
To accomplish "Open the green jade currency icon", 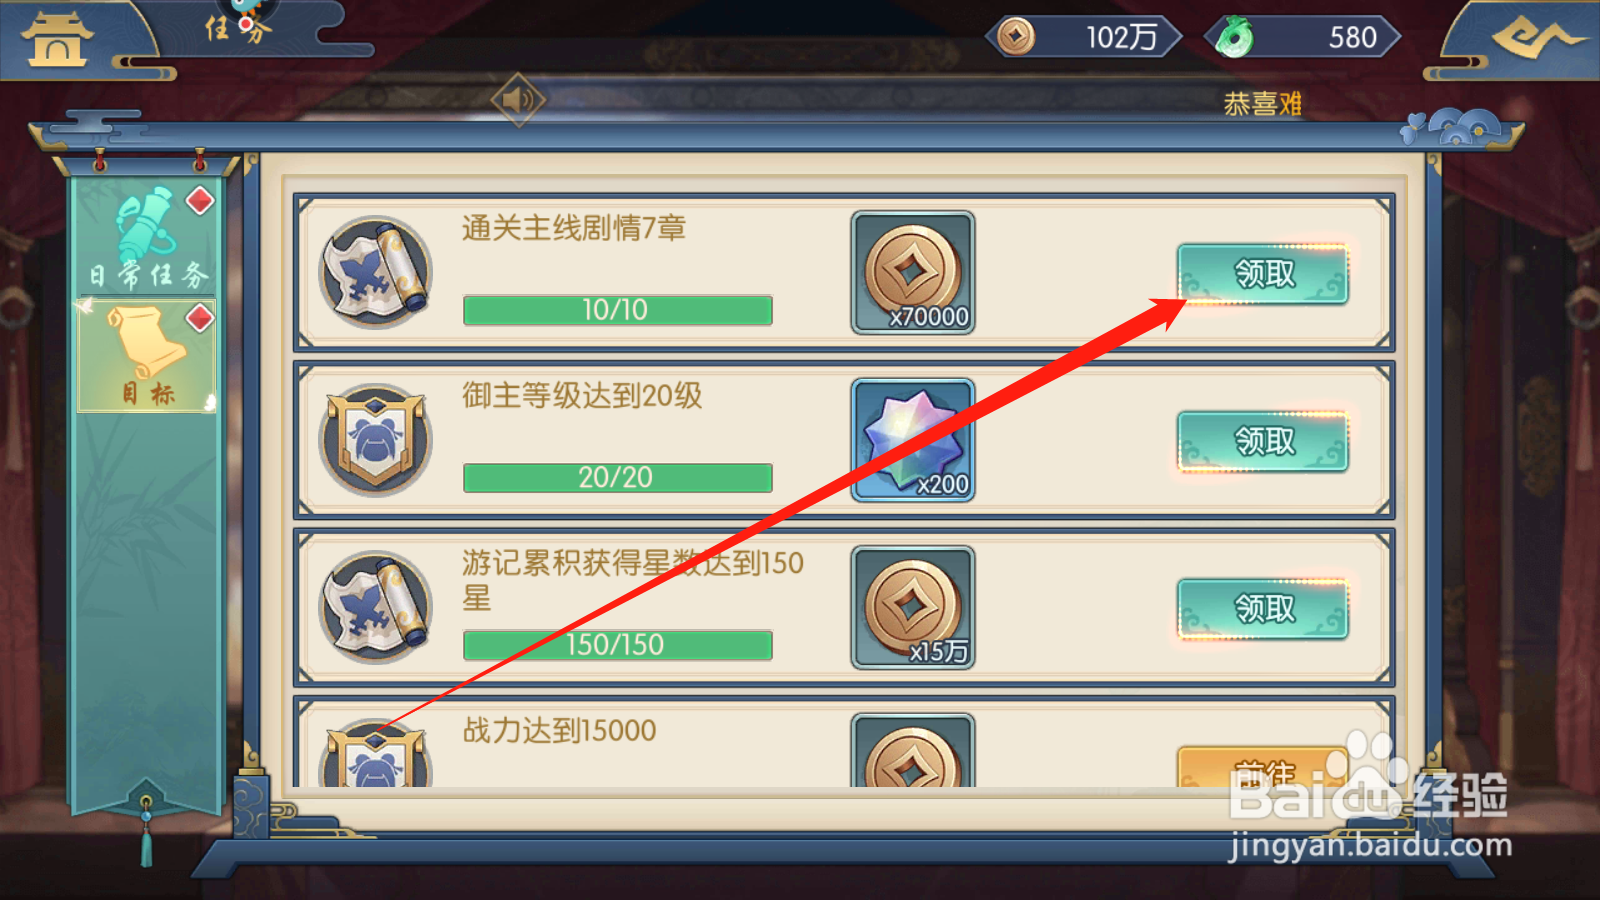I will click(x=1234, y=38).
